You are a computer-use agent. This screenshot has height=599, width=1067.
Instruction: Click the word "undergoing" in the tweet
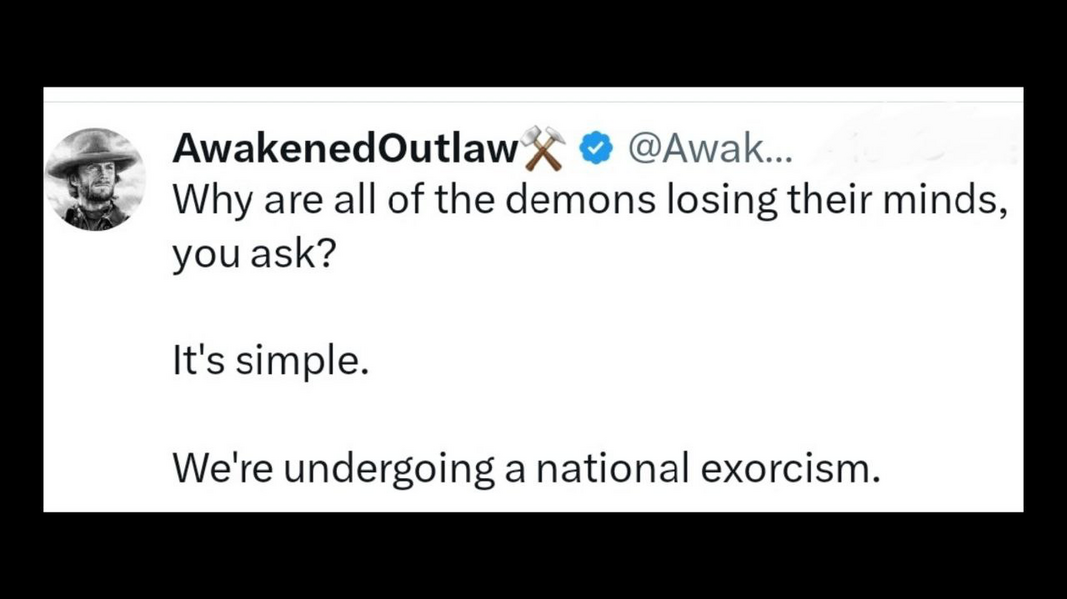[385, 467]
